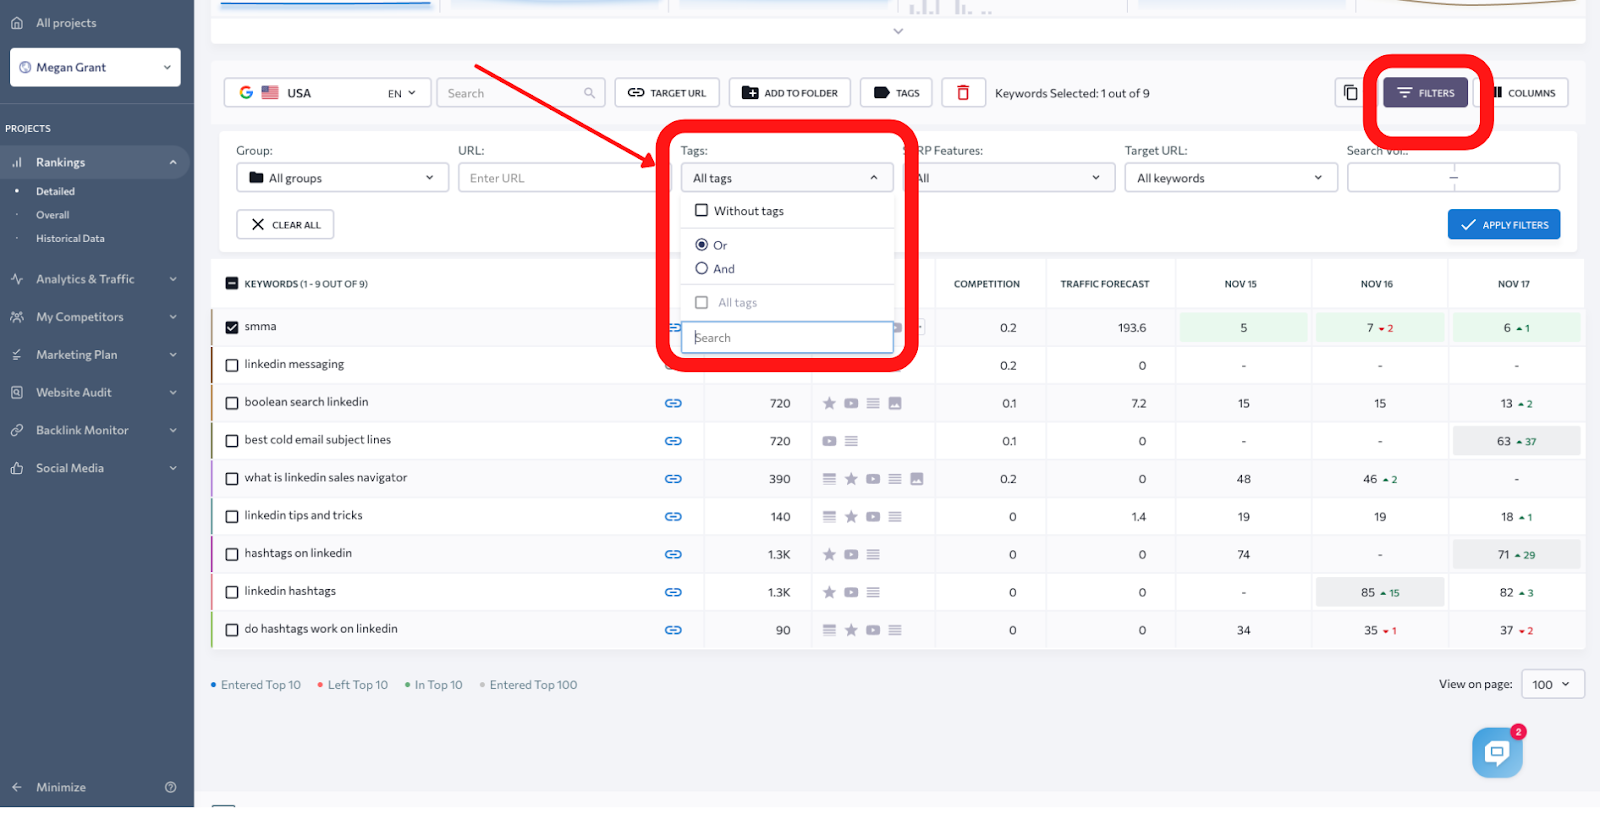Click star SERP icon in linkedin hashtags row

click(x=829, y=592)
